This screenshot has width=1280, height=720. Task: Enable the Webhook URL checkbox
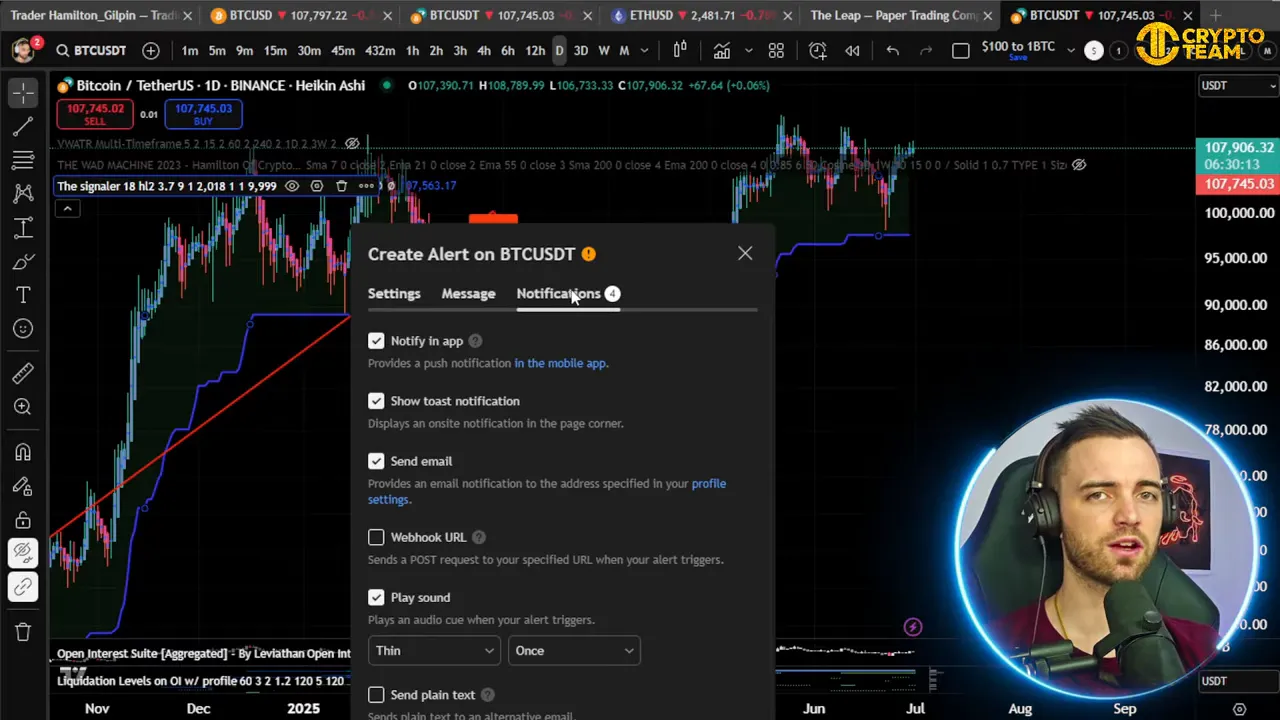click(376, 537)
